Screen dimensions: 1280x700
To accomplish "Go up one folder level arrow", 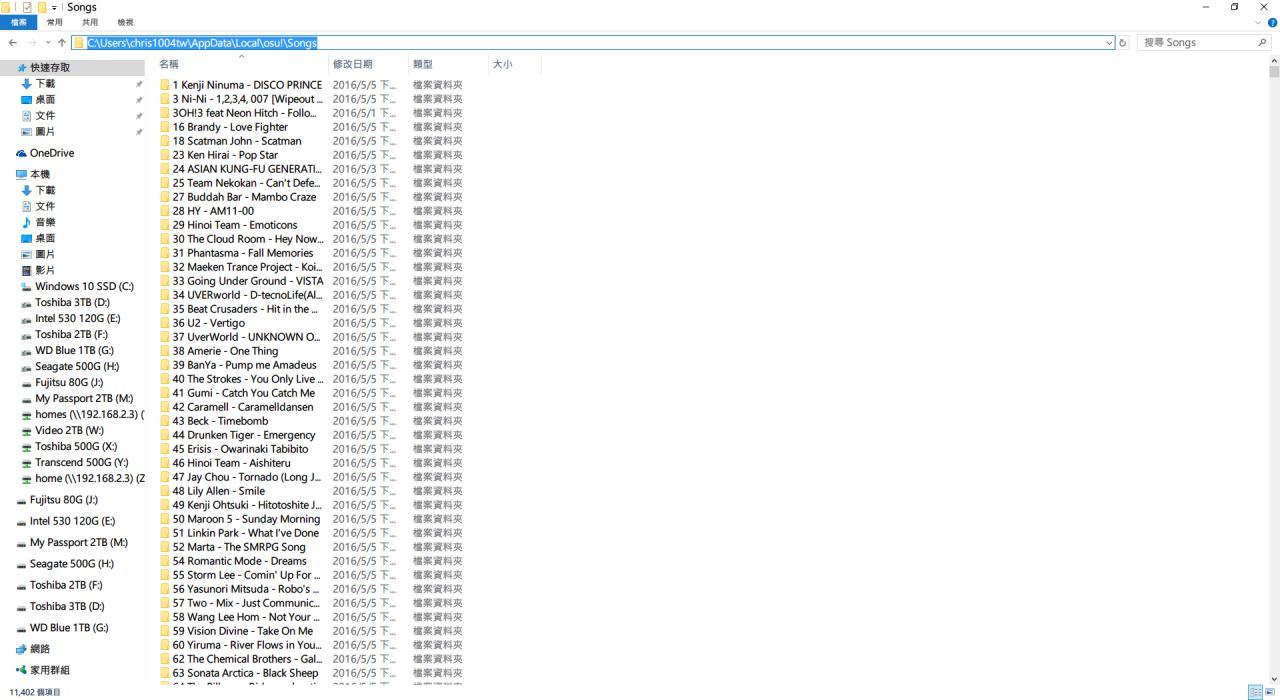I will point(62,43).
